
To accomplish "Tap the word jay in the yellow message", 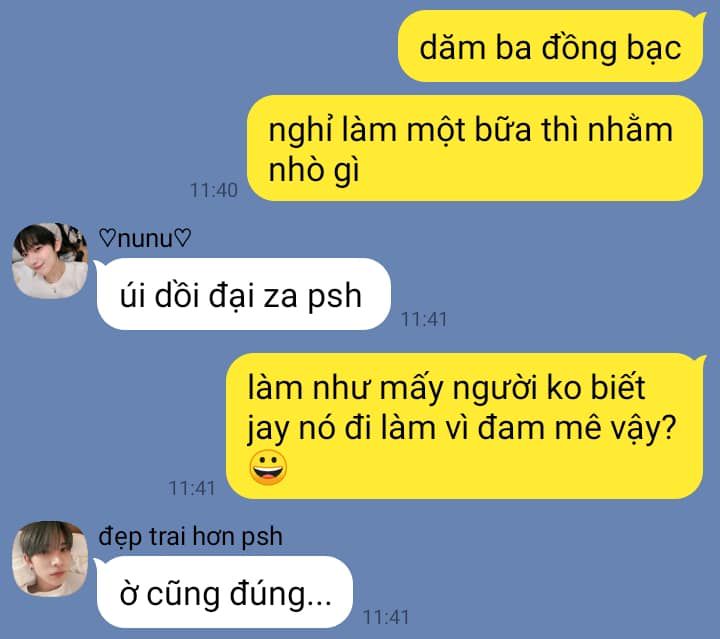I will coord(268,430).
